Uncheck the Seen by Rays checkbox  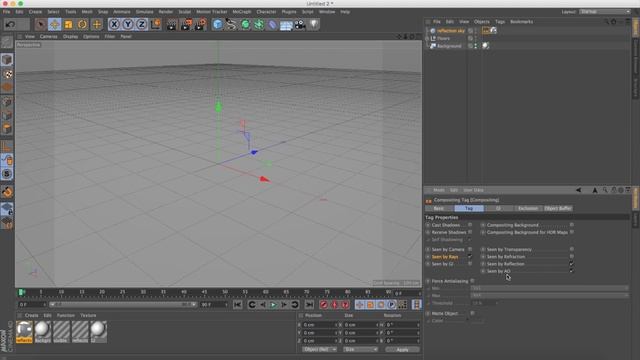[470, 256]
